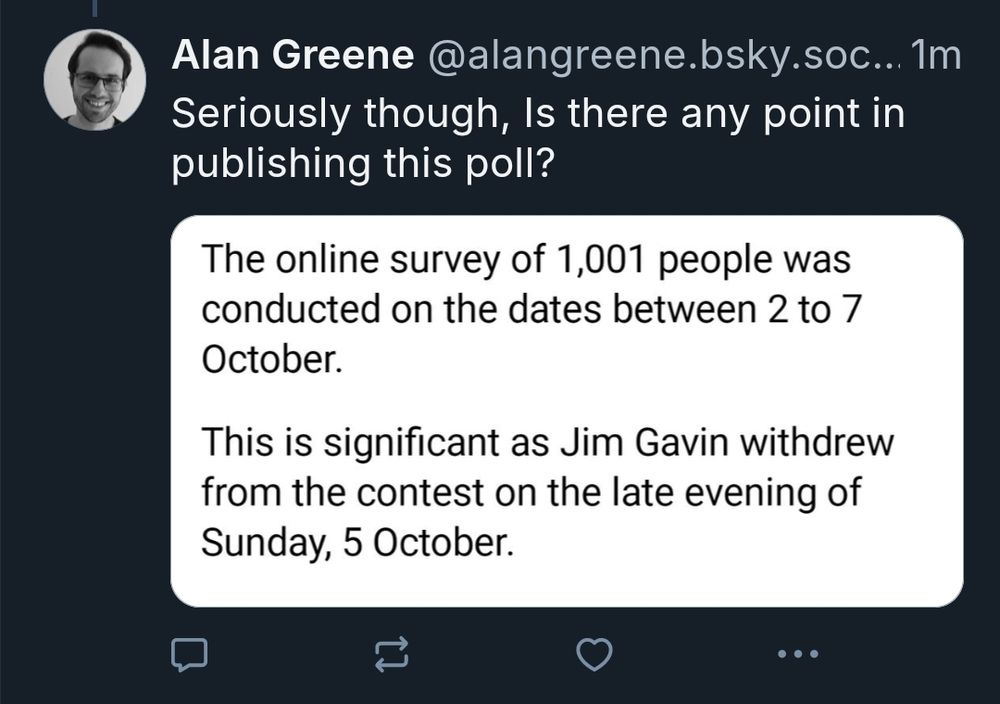Click the "publishing this poll?" line of the post
The width and height of the screenshot is (1000, 704).
pyautogui.click(x=362, y=164)
